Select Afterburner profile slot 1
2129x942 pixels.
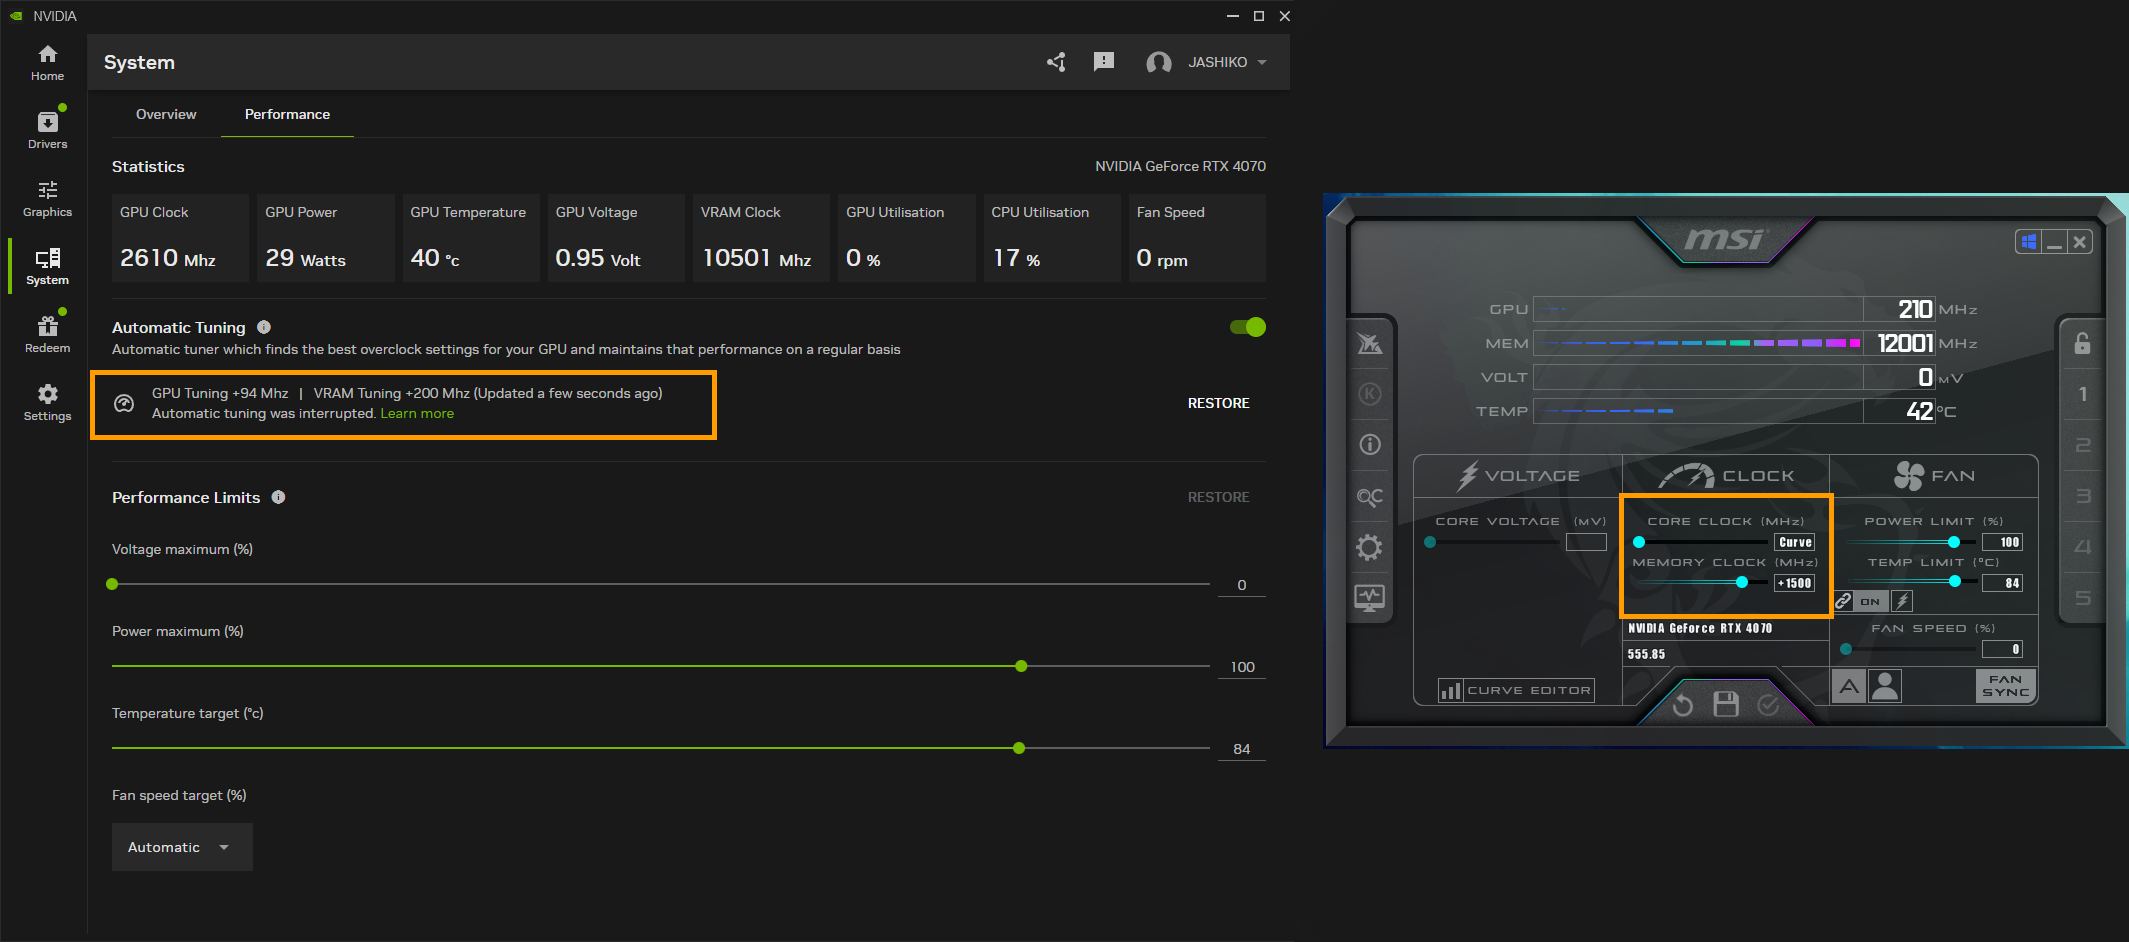point(2083,394)
